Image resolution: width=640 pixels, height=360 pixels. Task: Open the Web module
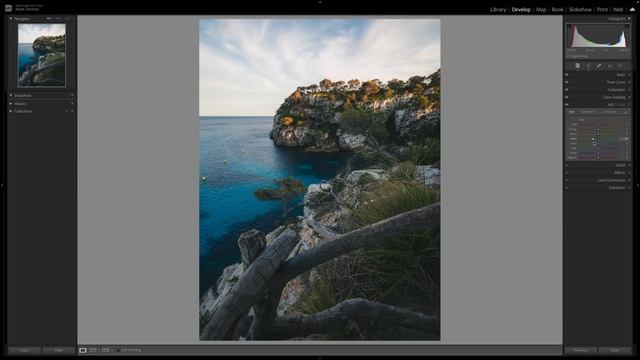click(x=618, y=9)
